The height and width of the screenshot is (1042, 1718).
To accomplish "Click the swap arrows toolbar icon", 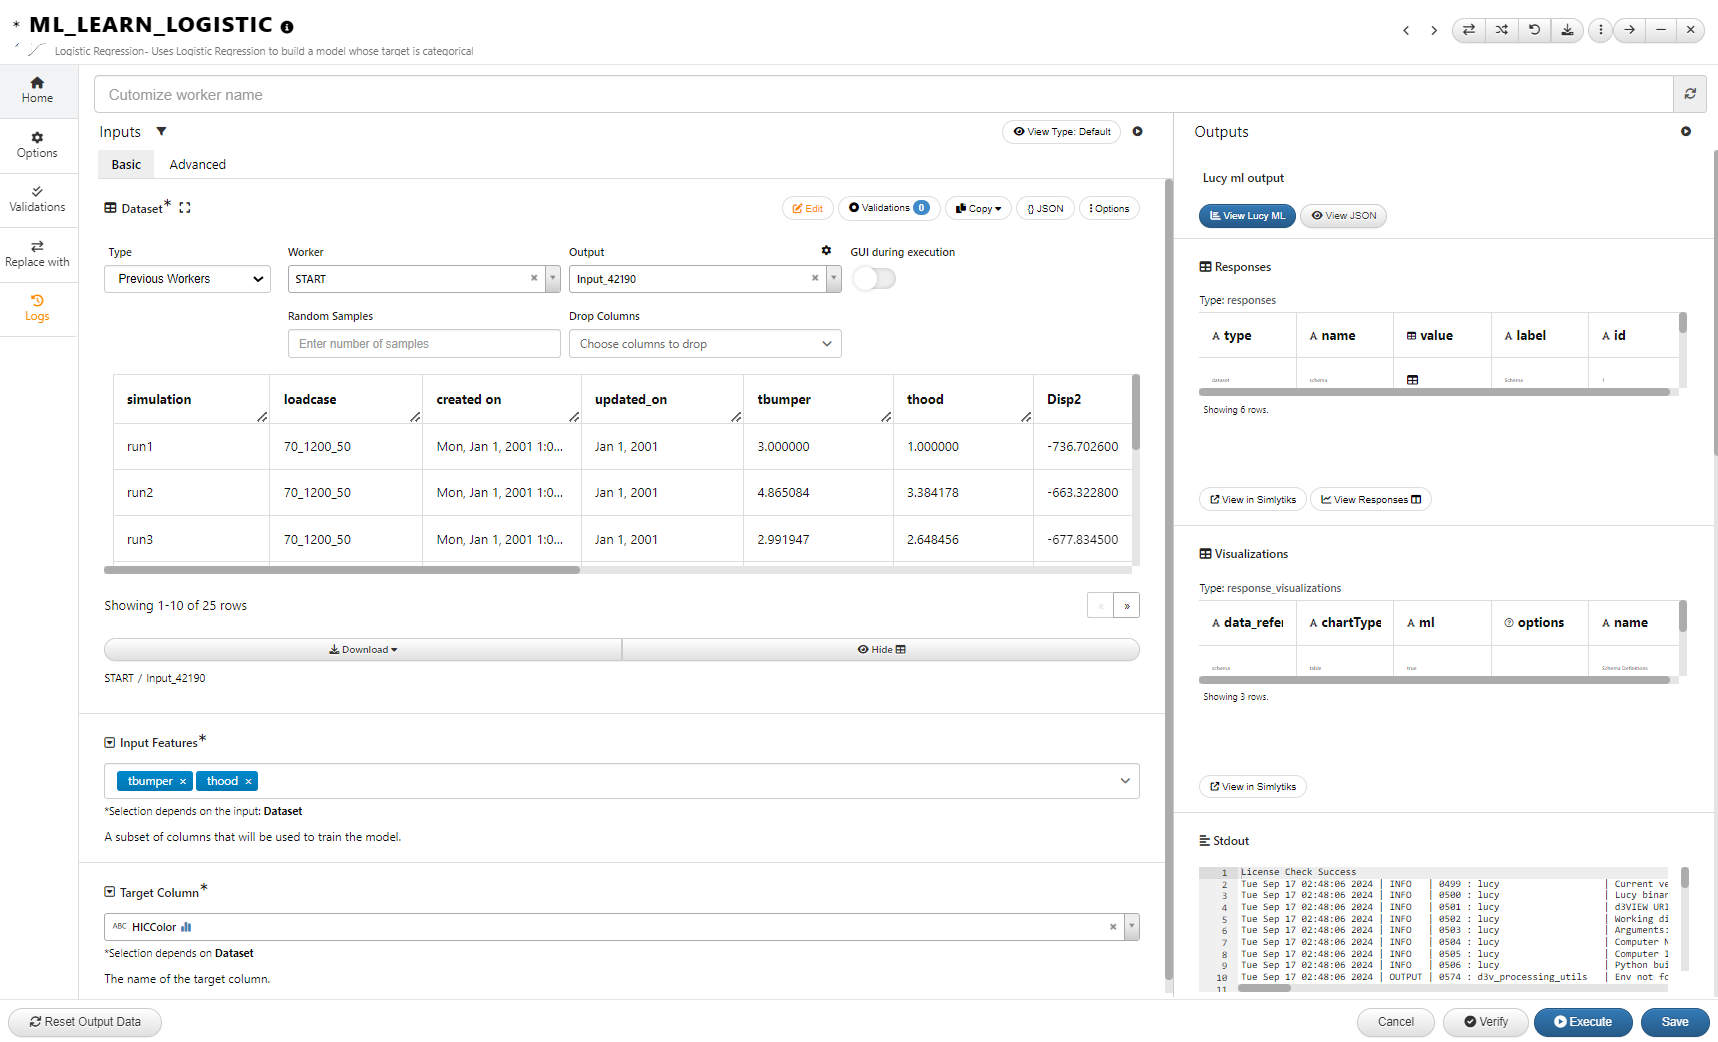I will coord(1468,30).
